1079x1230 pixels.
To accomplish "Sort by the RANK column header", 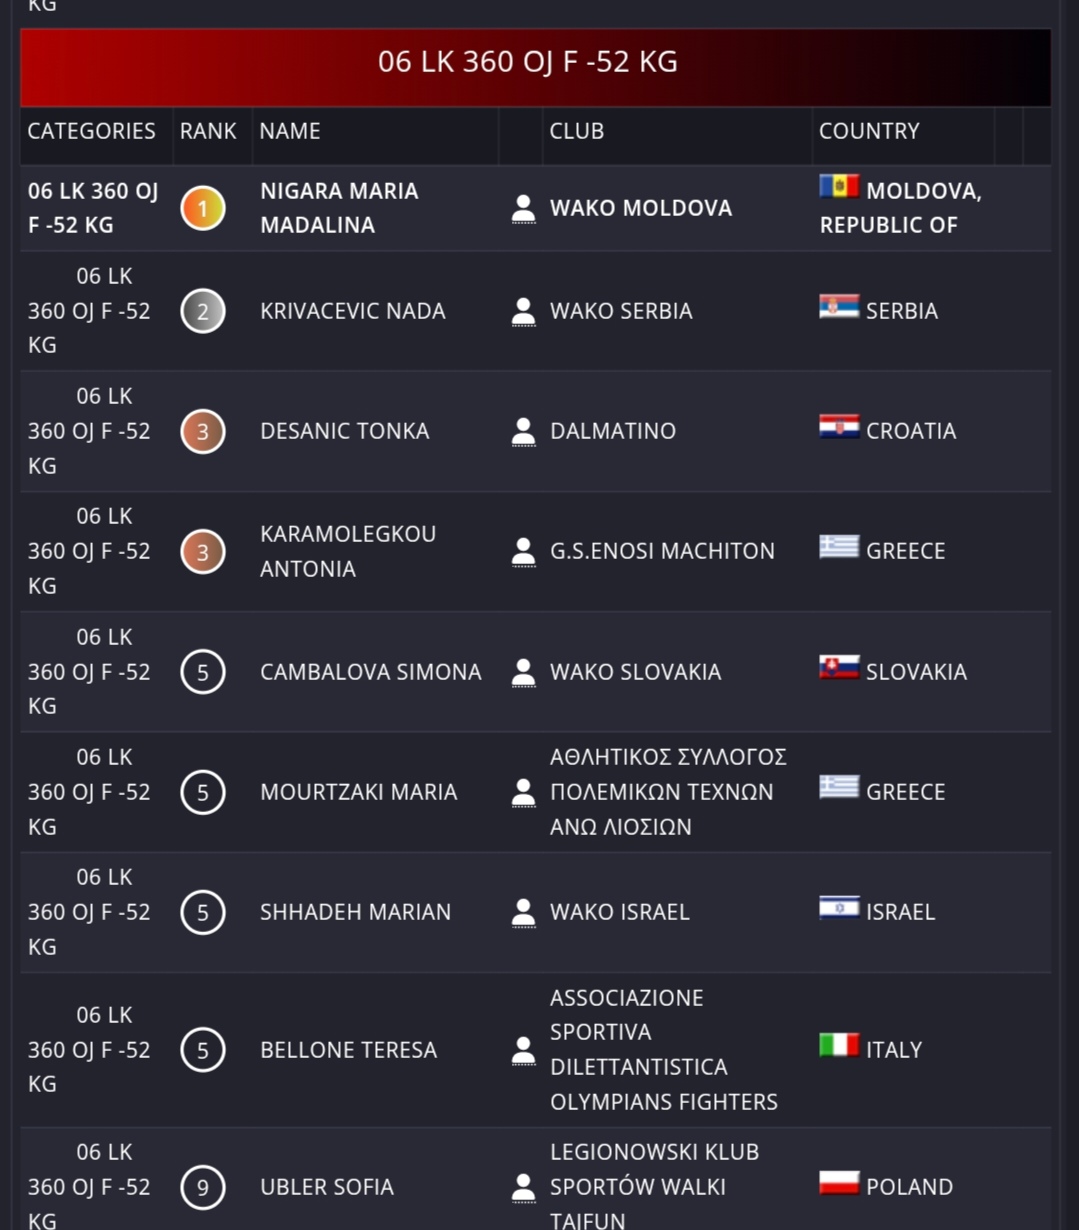I will 208,131.
